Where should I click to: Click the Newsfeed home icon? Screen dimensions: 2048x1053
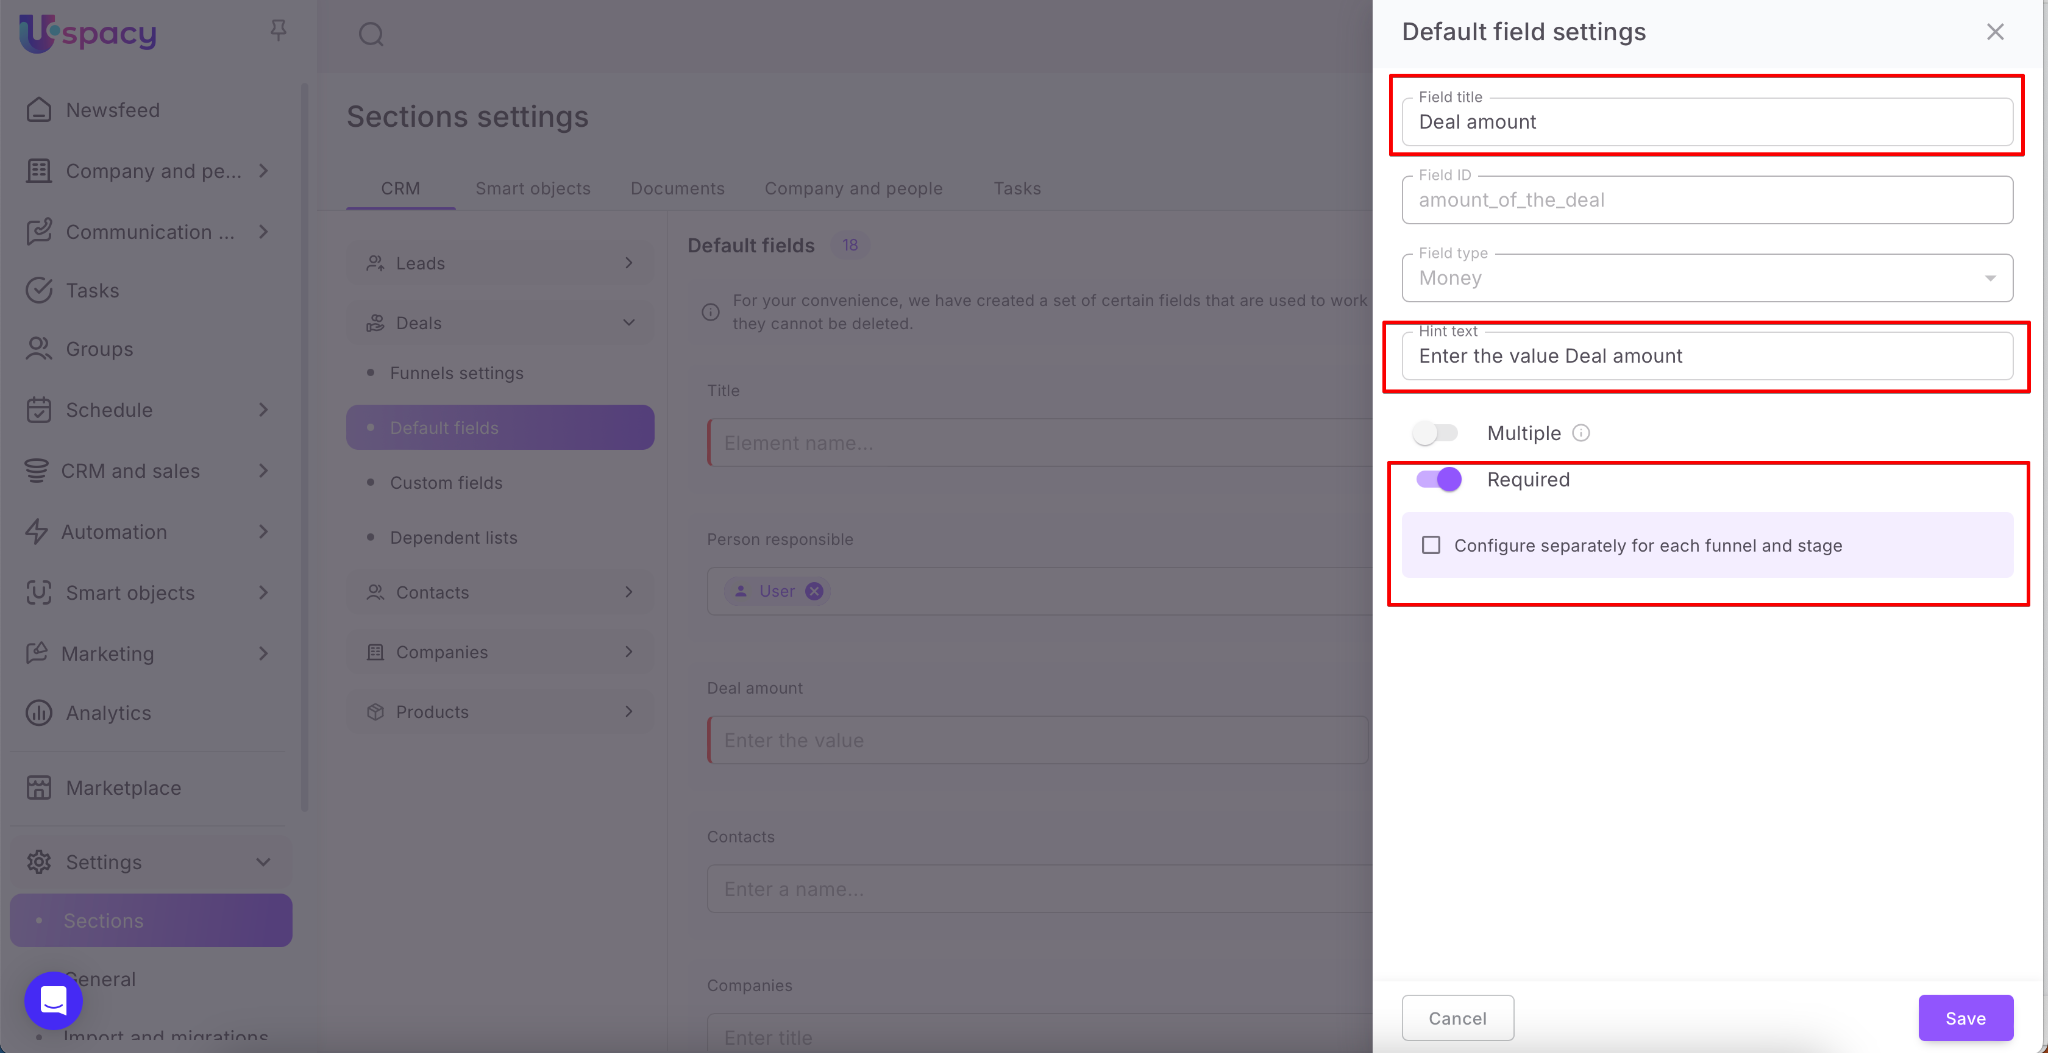39,110
